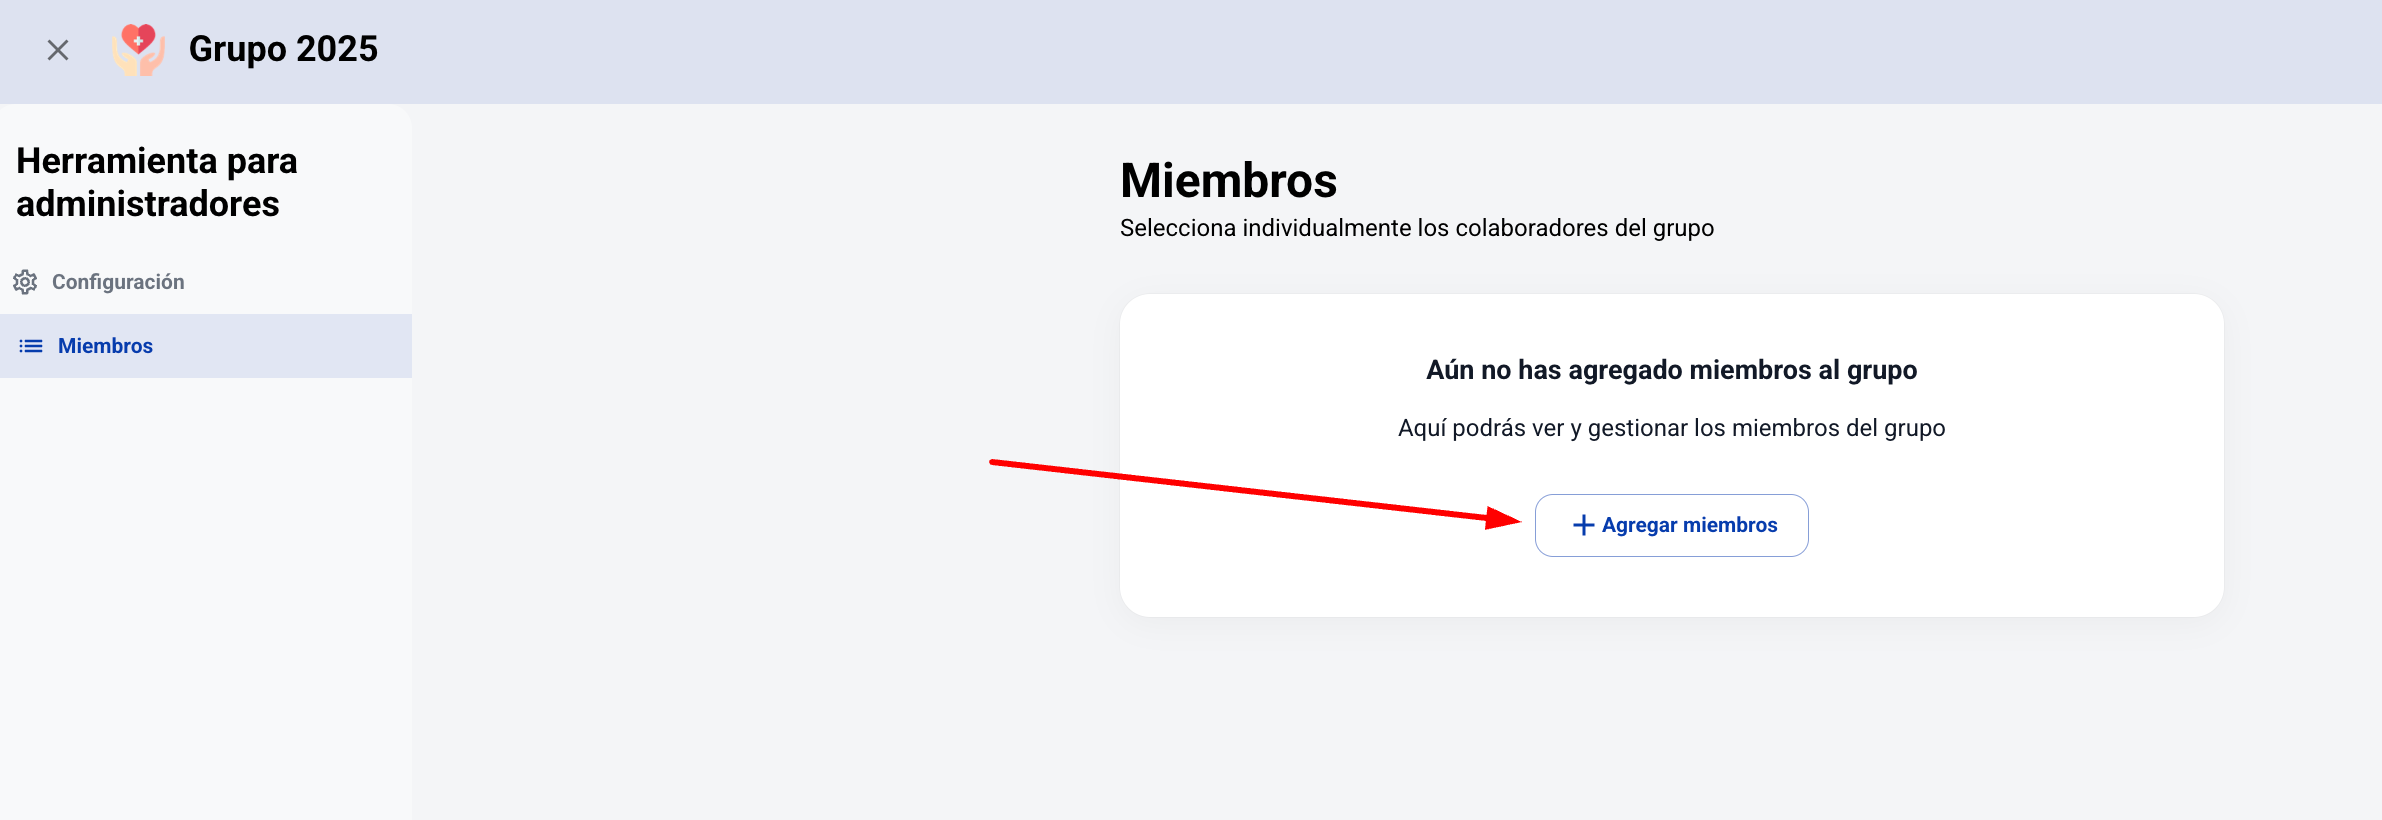Screen dimensions: 2382x820
Task: Click the plus icon in Agregar miembros
Action: pyautogui.click(x=1583, y=525)
